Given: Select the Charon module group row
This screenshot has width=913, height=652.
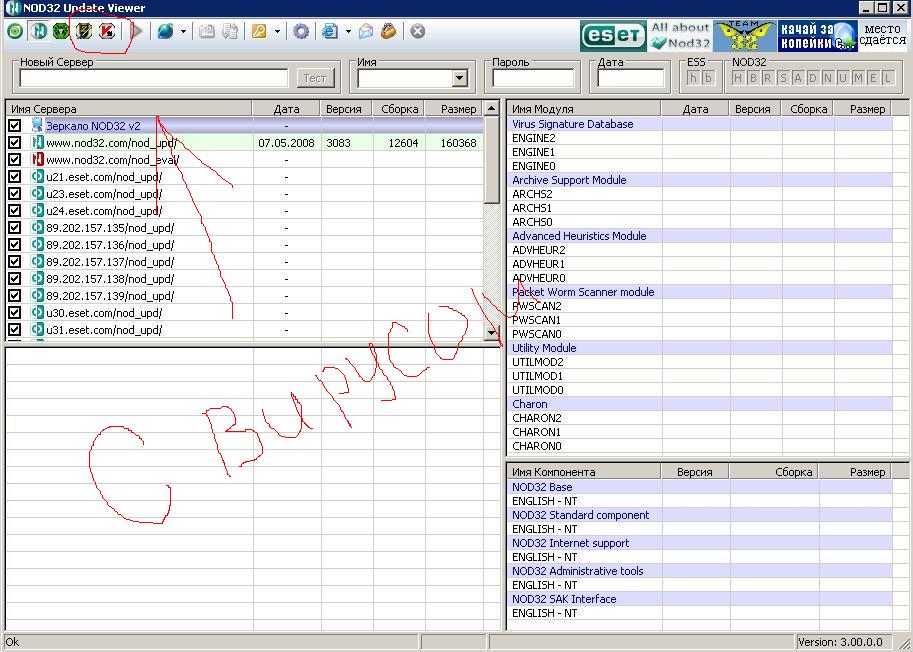Looking at the screenshot, I should [699, 404].
